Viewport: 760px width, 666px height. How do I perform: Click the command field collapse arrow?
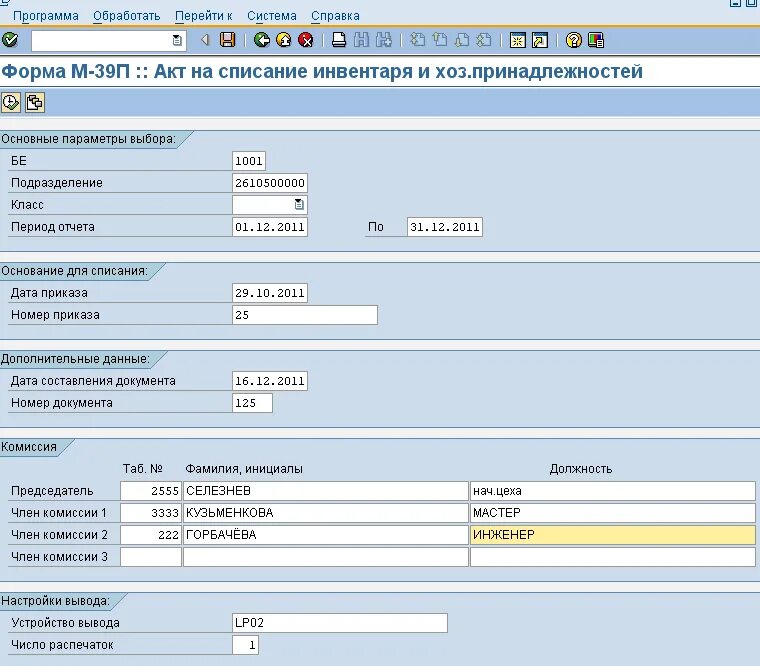[x=205, y=40]
